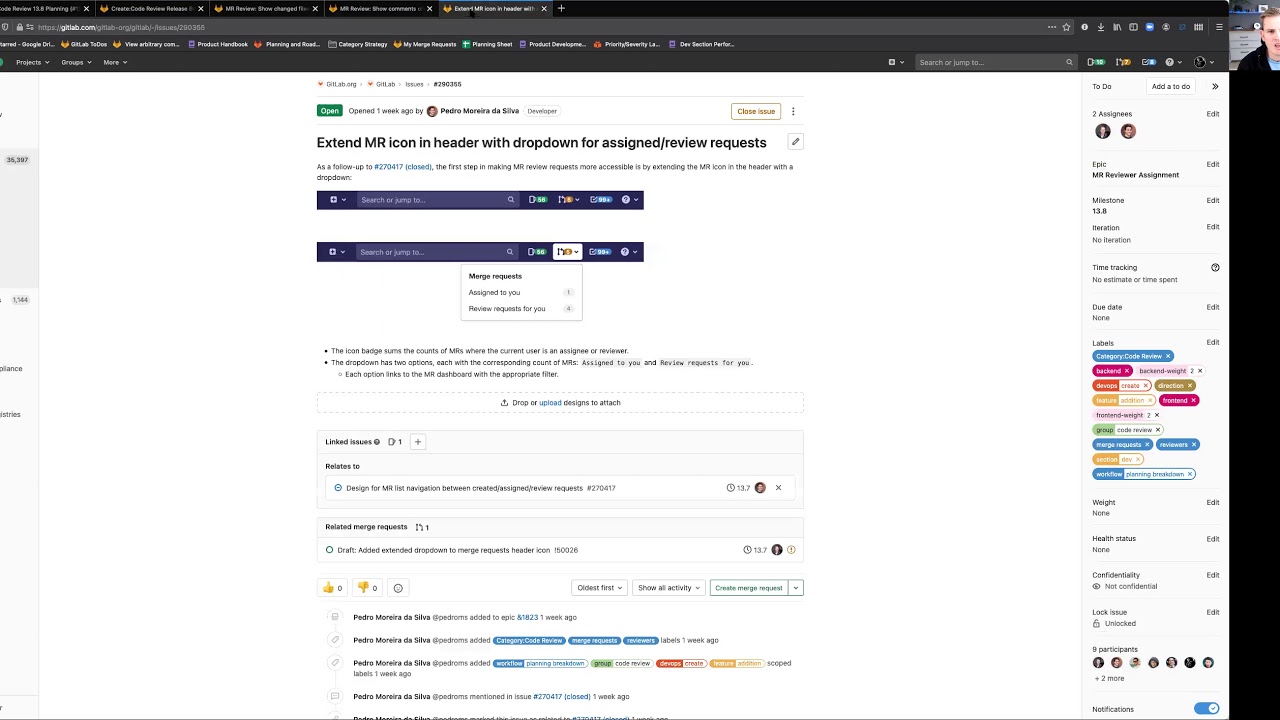Edit the Assignees in the sidebar
Screen dimensions: 1280x720
1213,114
